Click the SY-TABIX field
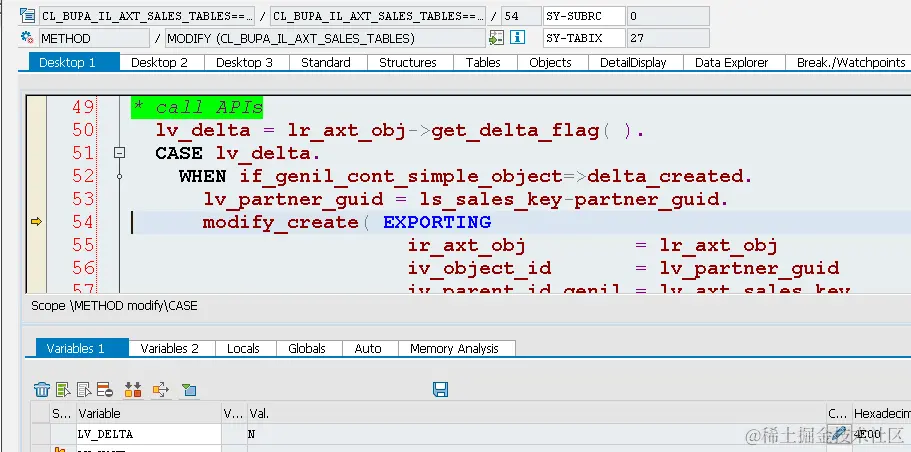 [584, 38]
